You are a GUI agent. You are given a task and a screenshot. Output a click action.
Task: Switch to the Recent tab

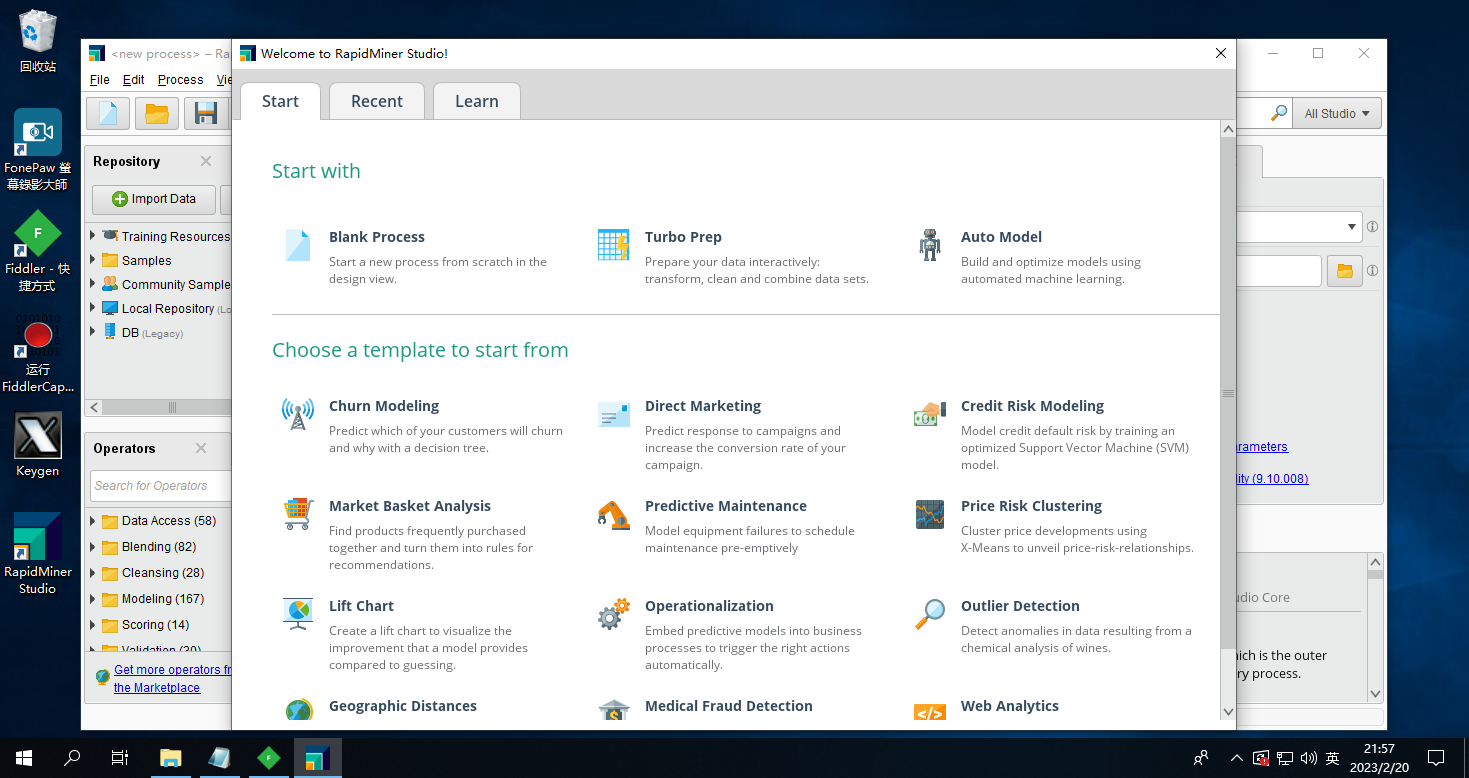tap(377, 101)
